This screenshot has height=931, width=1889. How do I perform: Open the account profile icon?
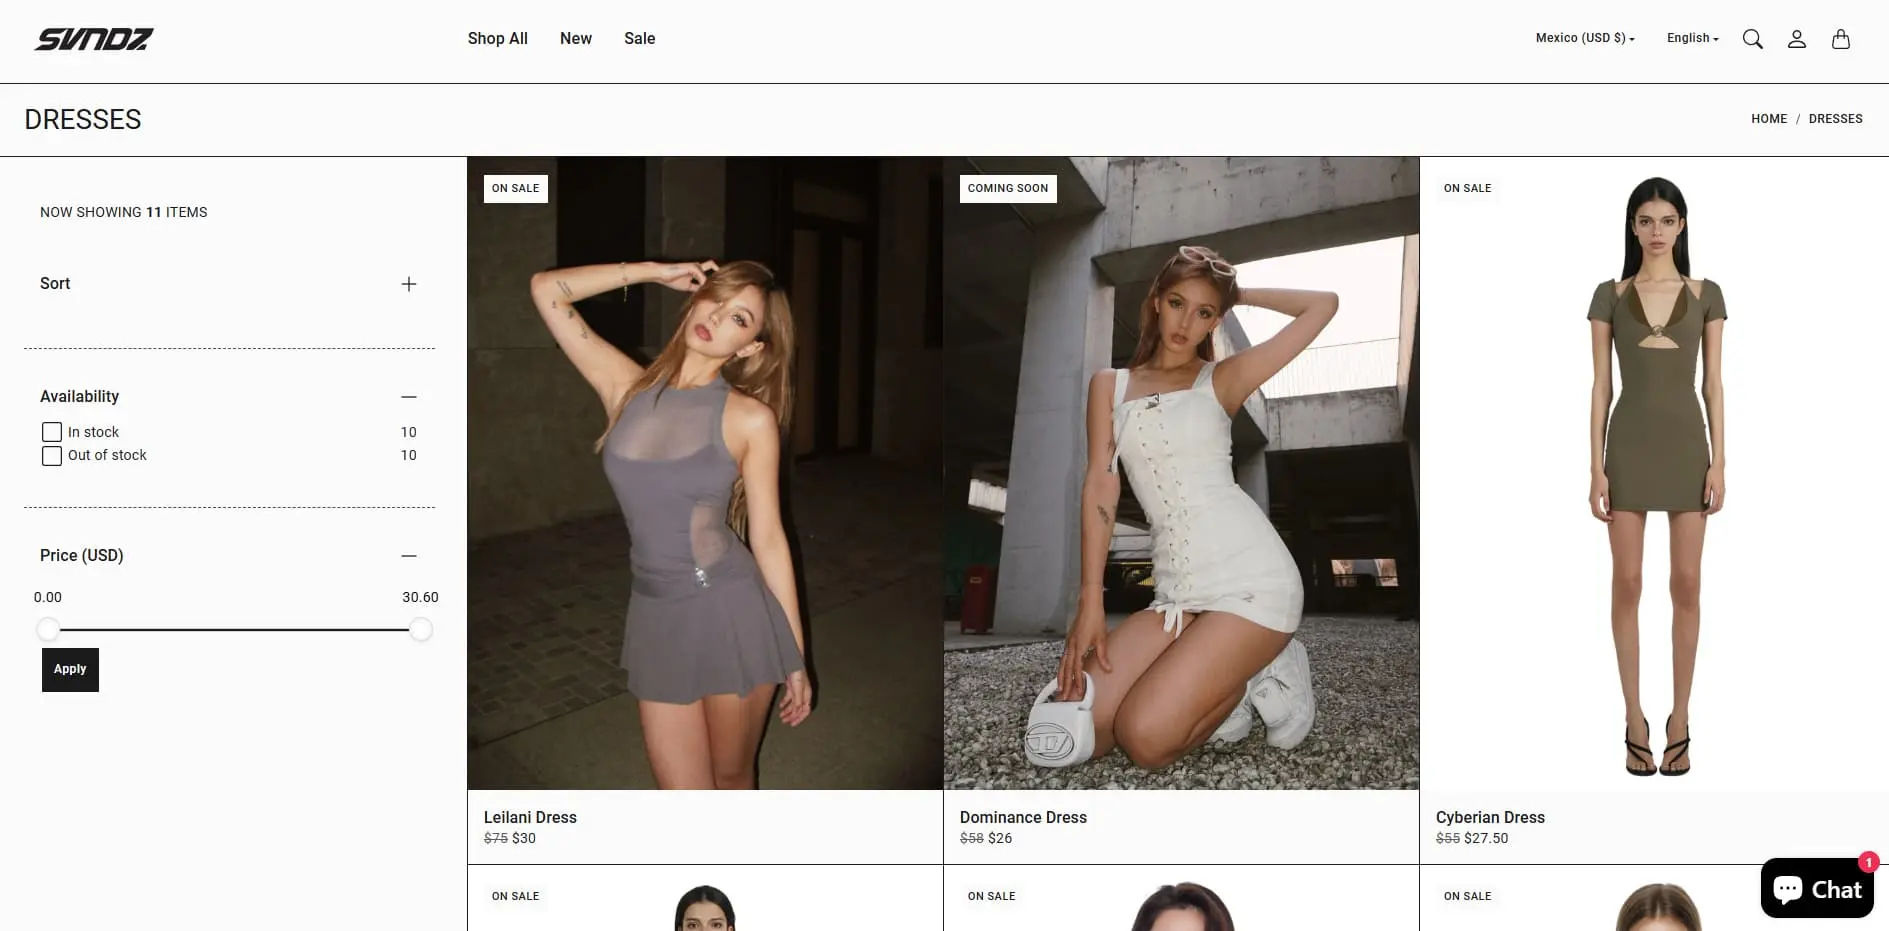pos(1796,39)
